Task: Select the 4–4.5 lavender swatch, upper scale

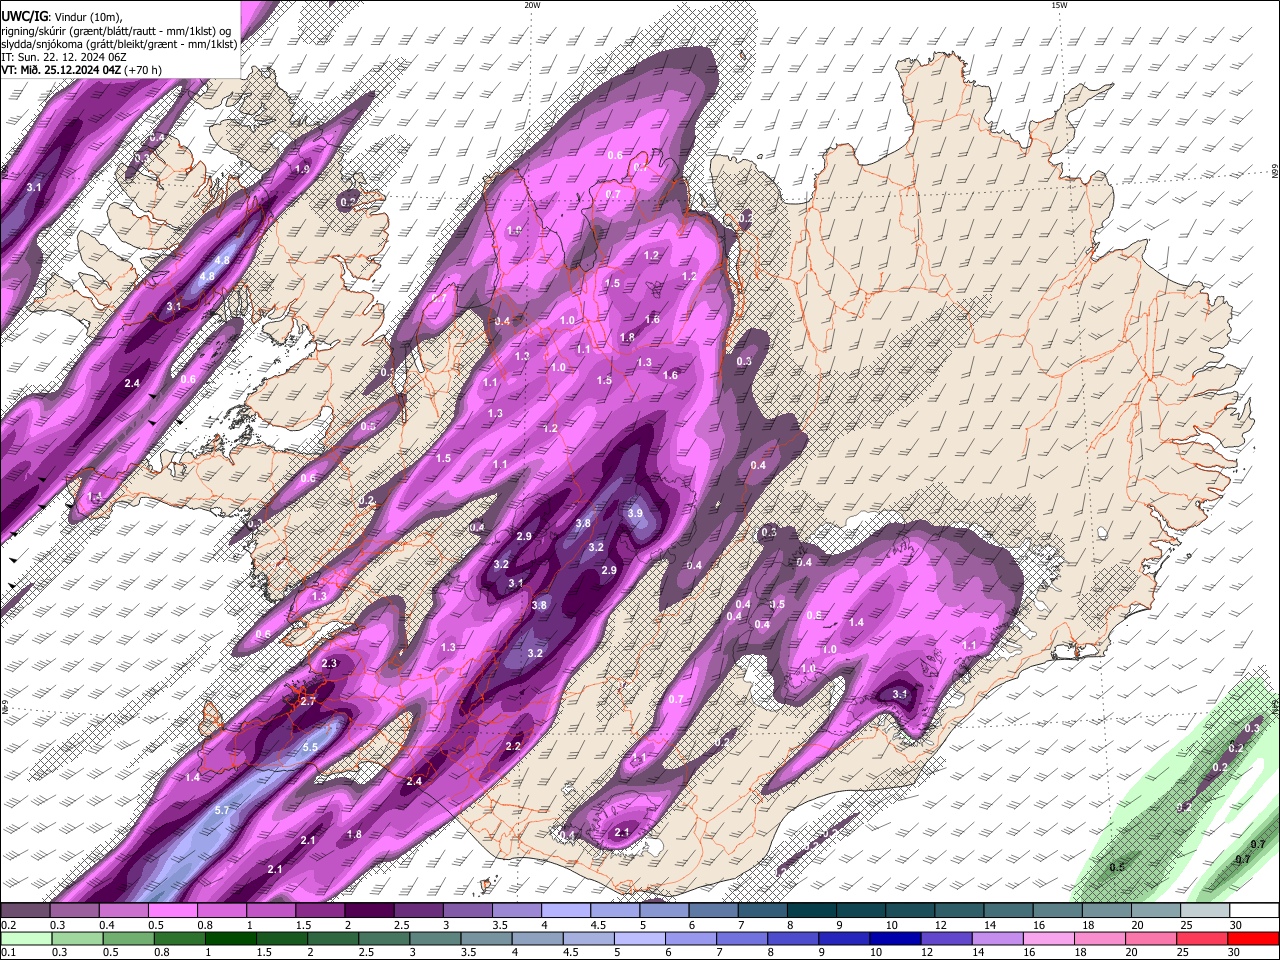Action: (566, 911)
